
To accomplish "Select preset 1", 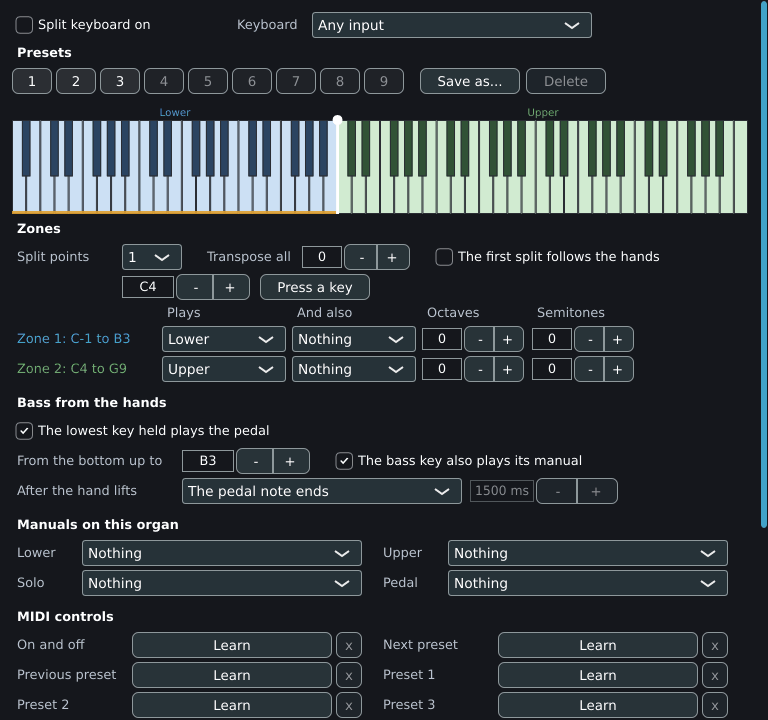I will pyautogui.click(x=32, y=81).
